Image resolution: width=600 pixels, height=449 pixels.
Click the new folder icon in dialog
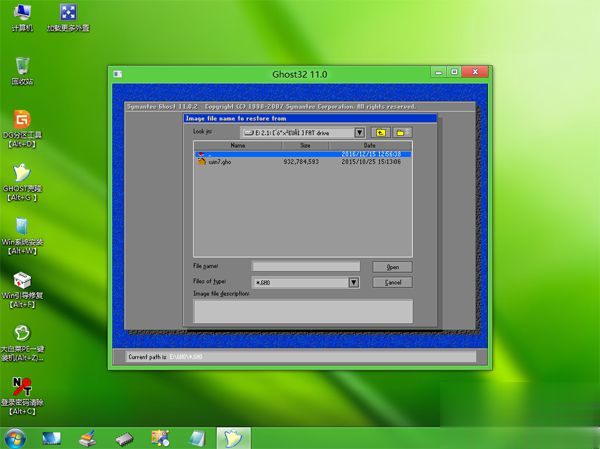pyautogui.click(x=402, y=132)
